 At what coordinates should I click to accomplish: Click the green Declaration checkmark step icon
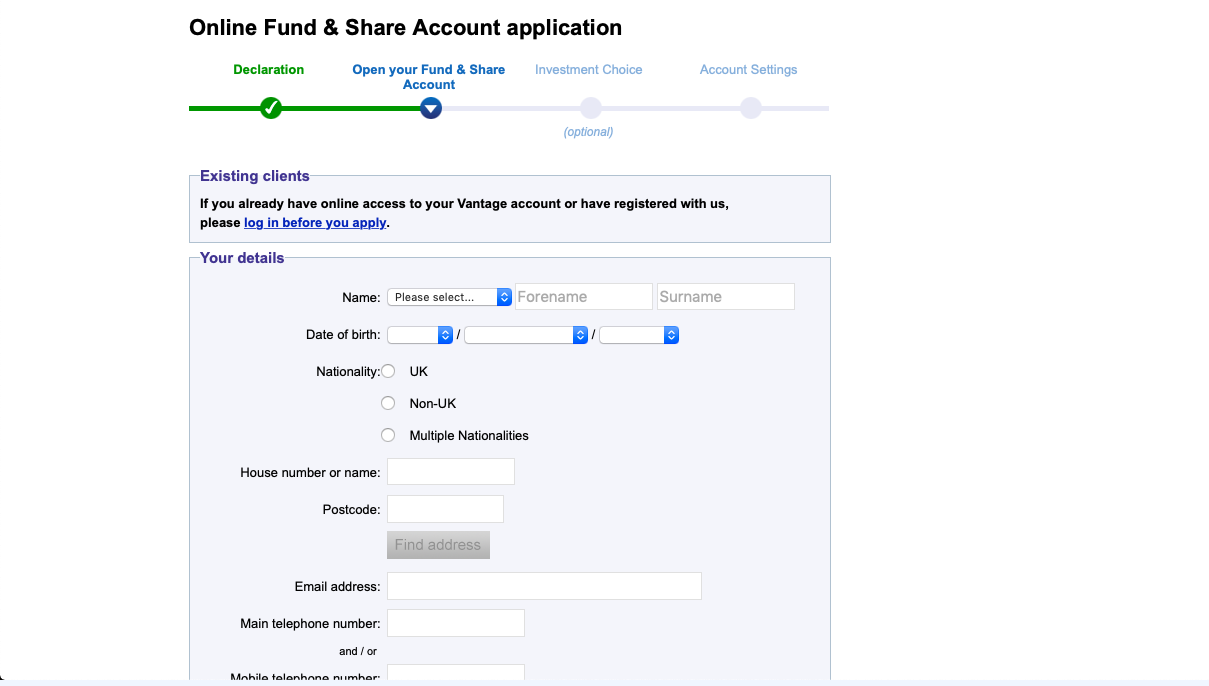pyautogui.click(x=270, y=108)
